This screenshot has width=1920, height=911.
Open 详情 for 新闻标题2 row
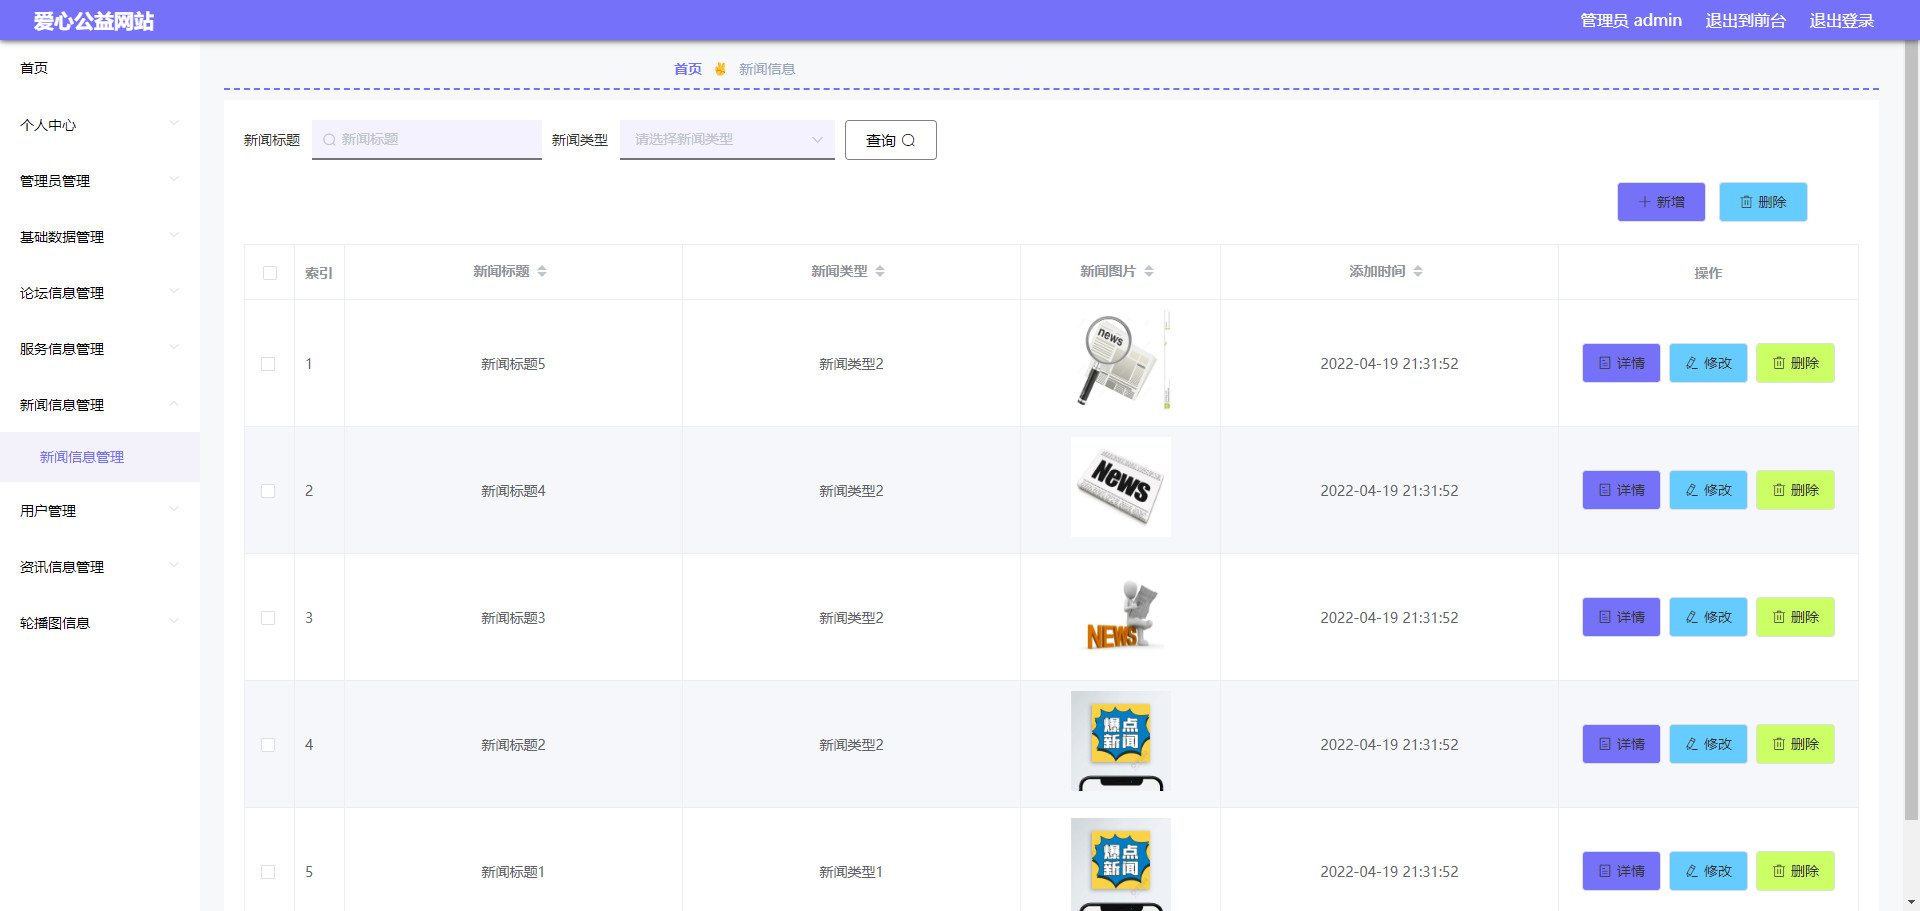point(1621,744)
